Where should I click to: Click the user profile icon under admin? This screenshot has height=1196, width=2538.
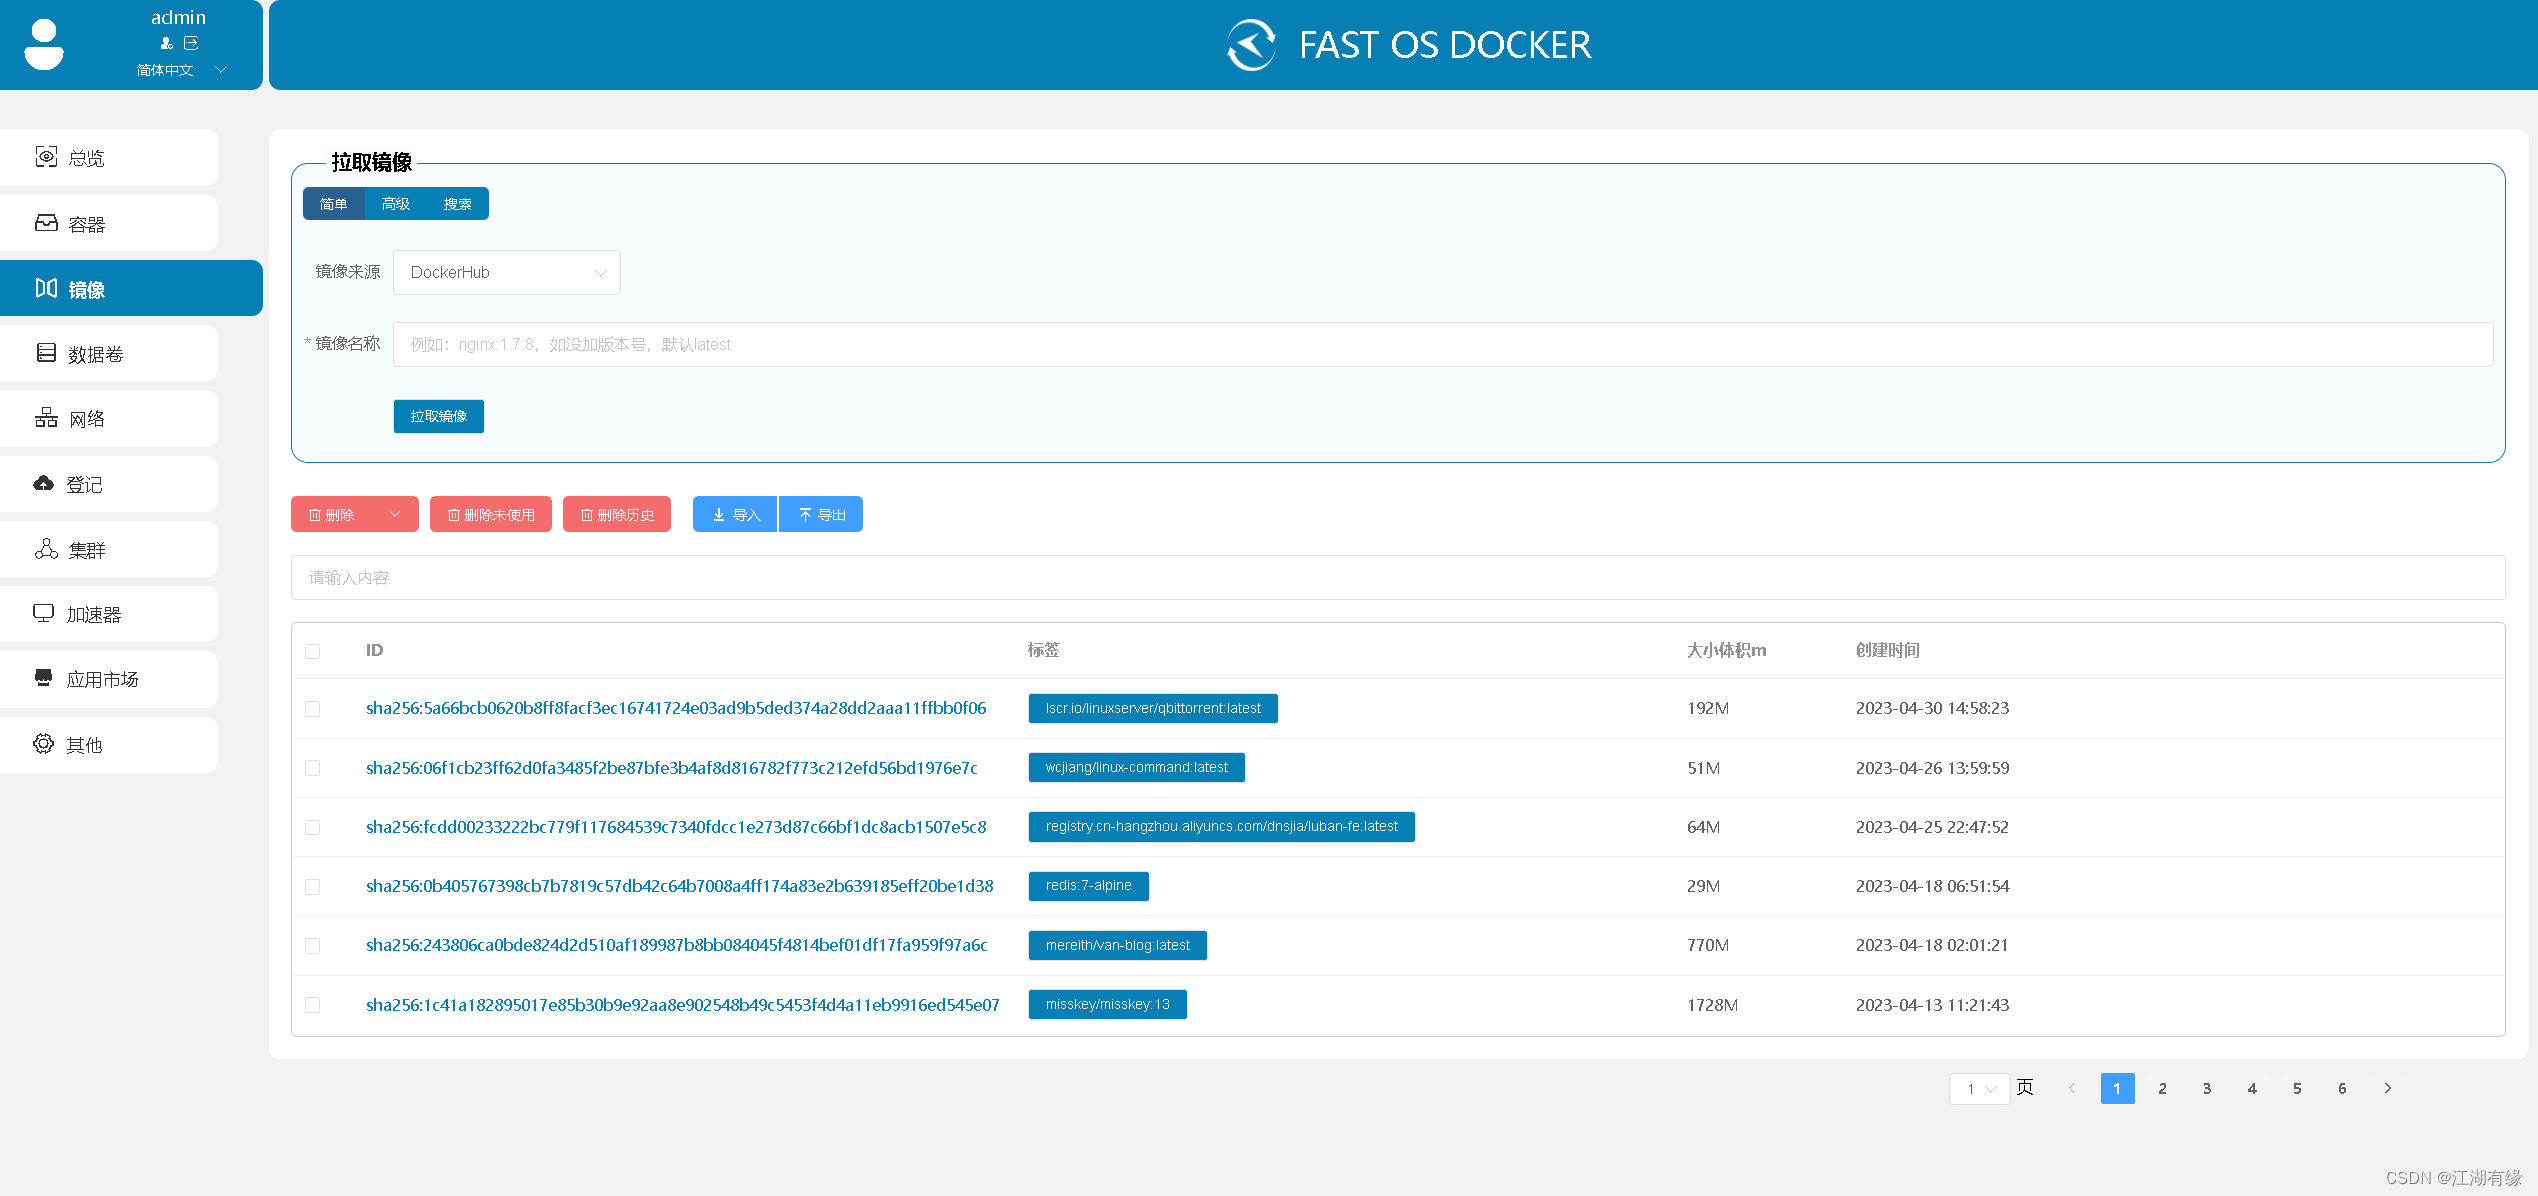pyautogui.click(x=166, y=43)
